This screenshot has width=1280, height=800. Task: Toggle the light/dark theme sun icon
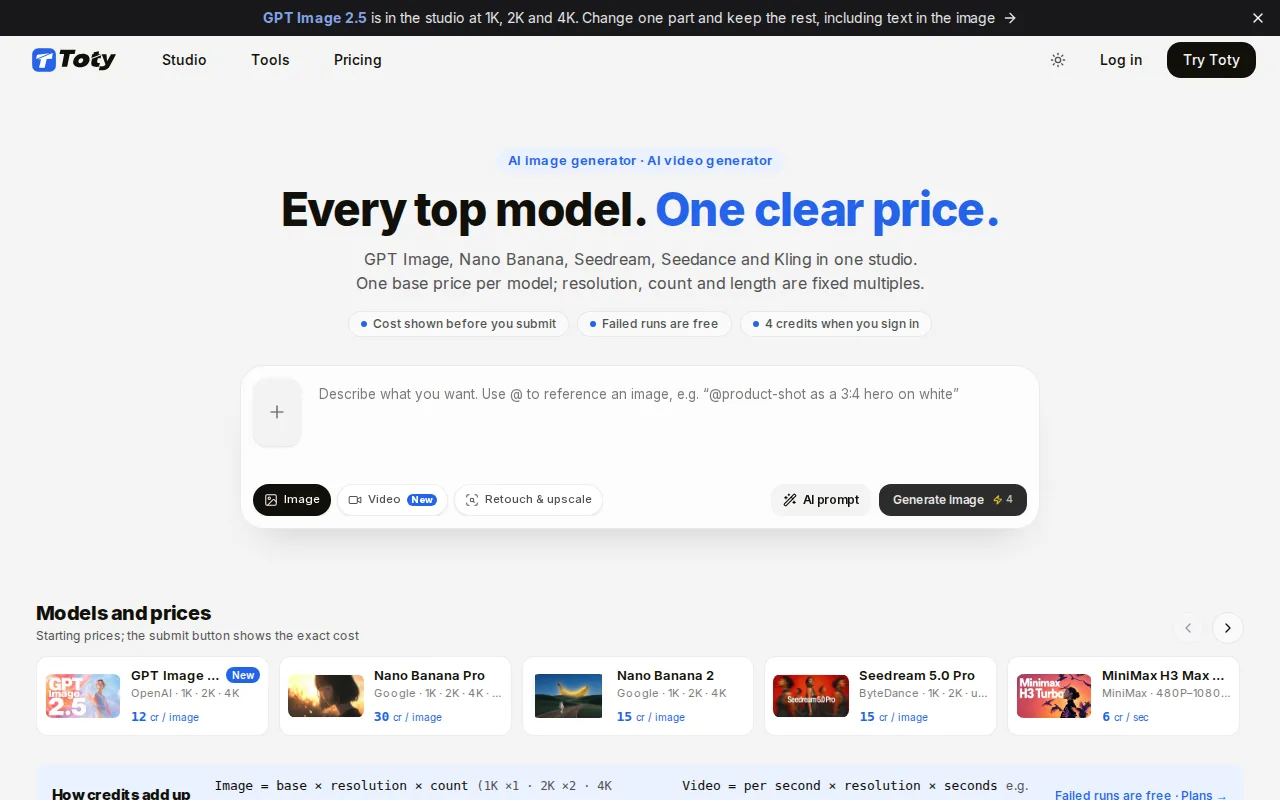1058,60
